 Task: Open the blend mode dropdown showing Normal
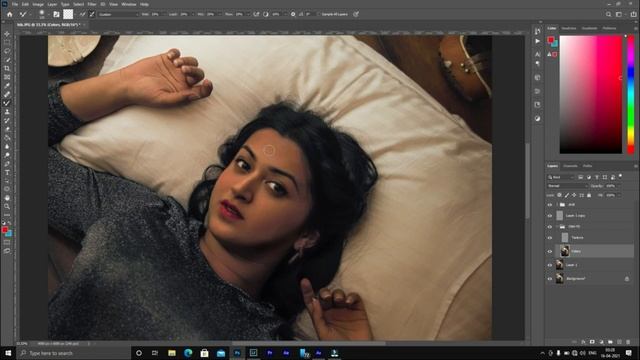(567, 186)
